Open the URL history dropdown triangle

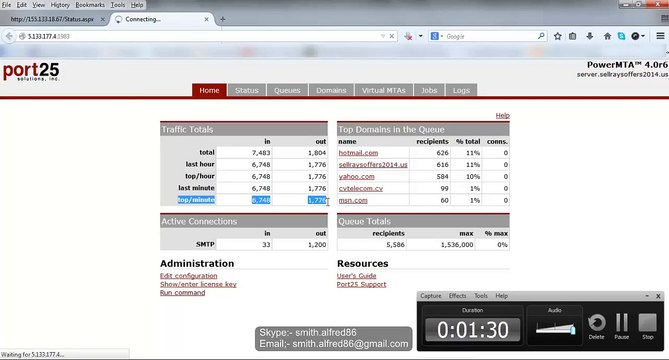(383, 36)
